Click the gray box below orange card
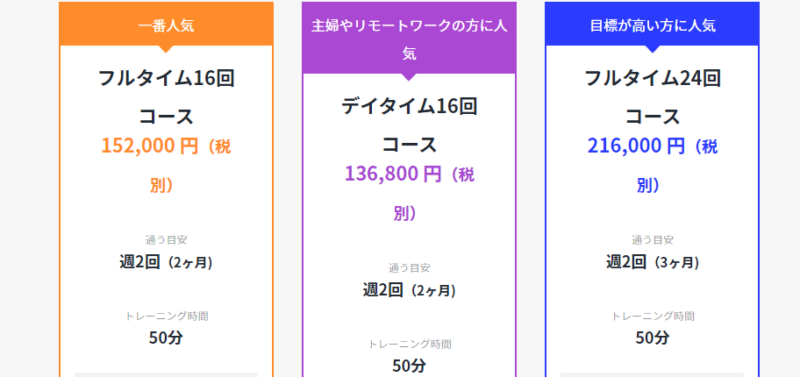Screen dimensions: 800x377 166,374
